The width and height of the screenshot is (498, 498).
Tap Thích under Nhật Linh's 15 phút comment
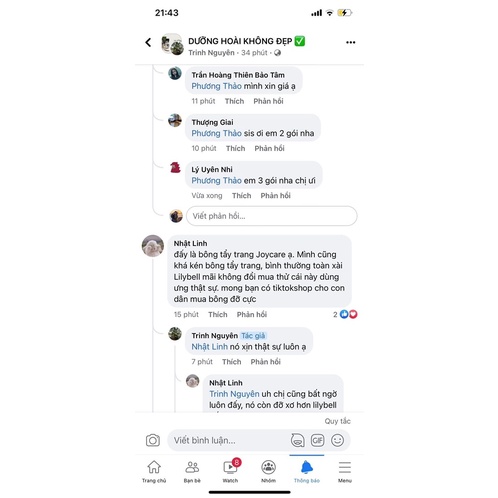pos(218,314)
